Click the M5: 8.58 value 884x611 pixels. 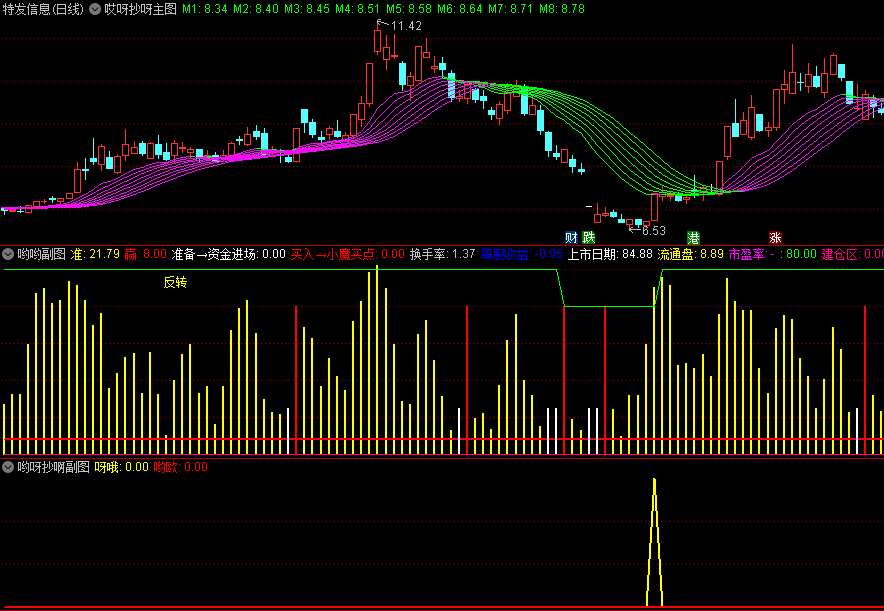pos(409,9)
